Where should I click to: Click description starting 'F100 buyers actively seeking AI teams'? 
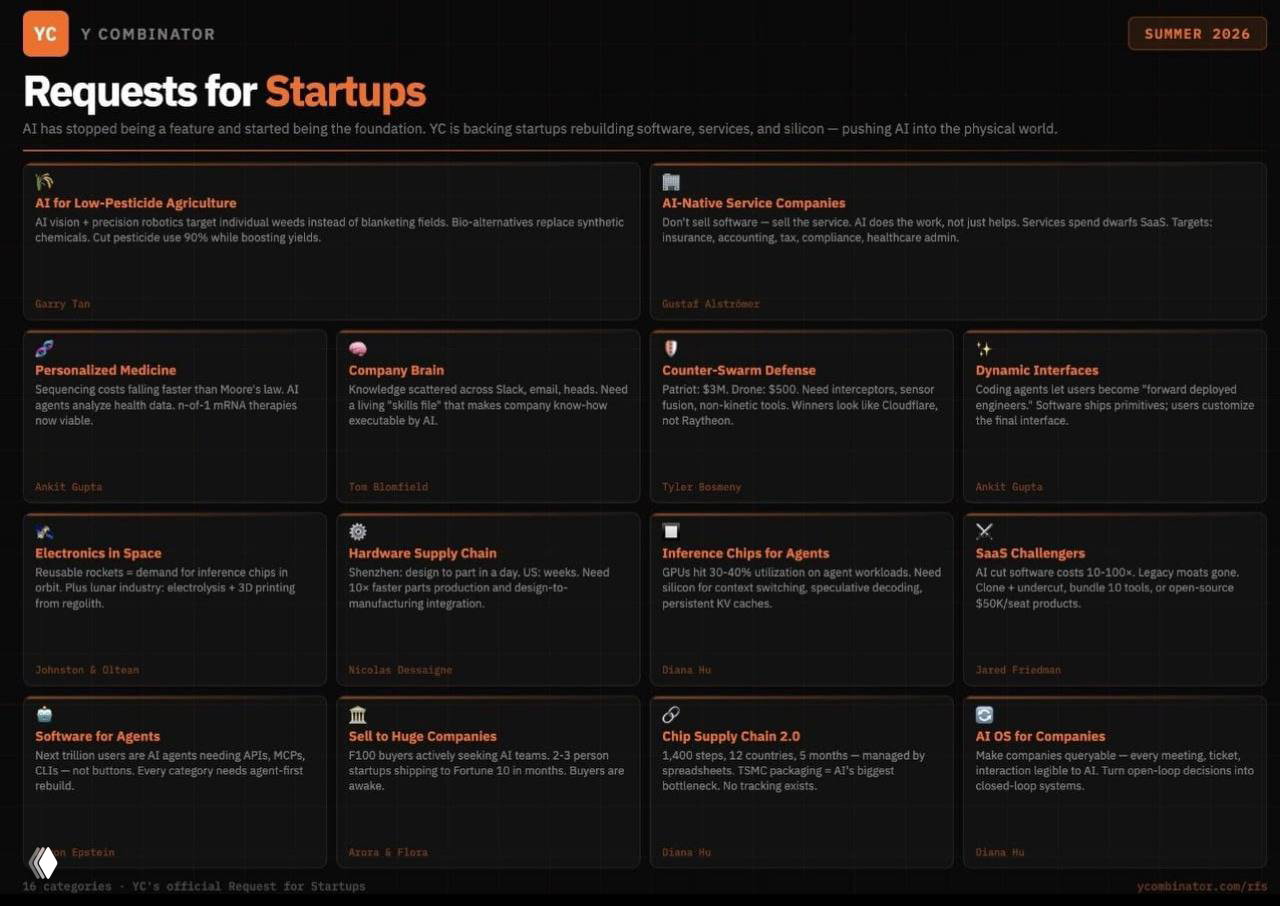pyautogui.click(x=486, y=771)
